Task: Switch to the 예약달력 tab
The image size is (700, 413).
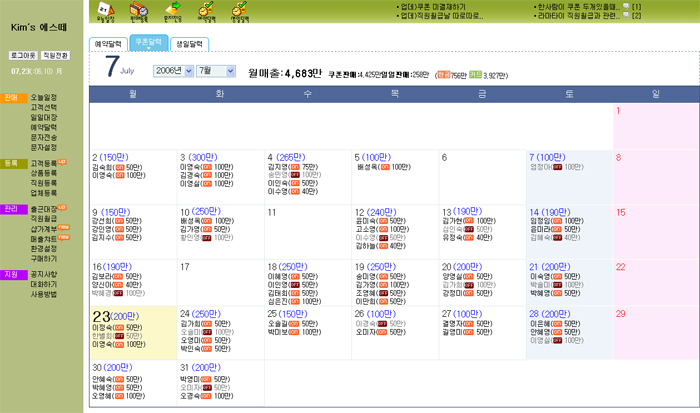Action: coord(110,45)
